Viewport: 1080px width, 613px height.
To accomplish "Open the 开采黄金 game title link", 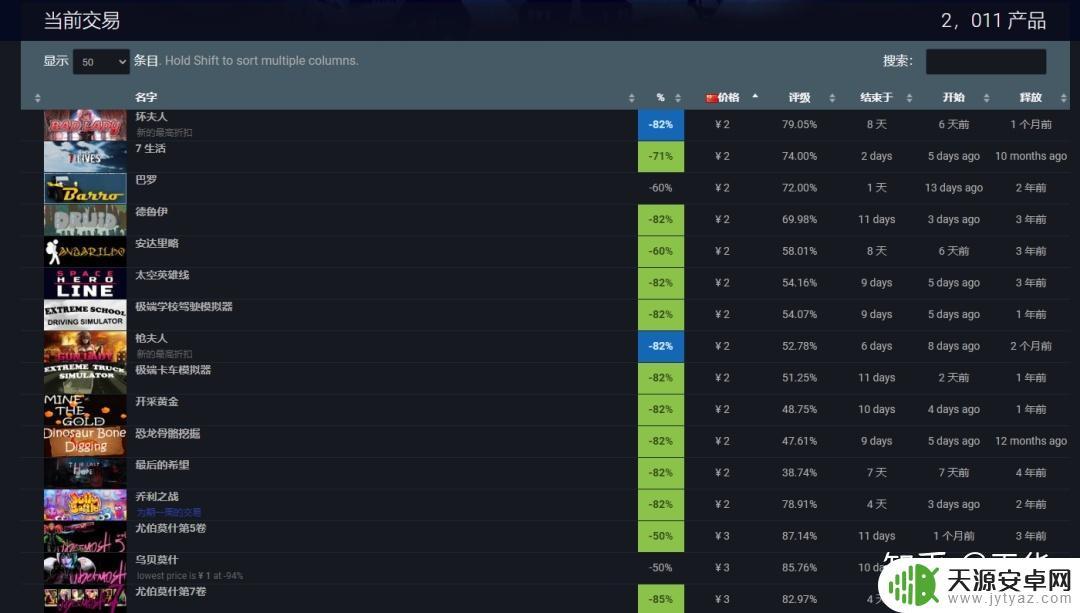I will coord(156,402).
